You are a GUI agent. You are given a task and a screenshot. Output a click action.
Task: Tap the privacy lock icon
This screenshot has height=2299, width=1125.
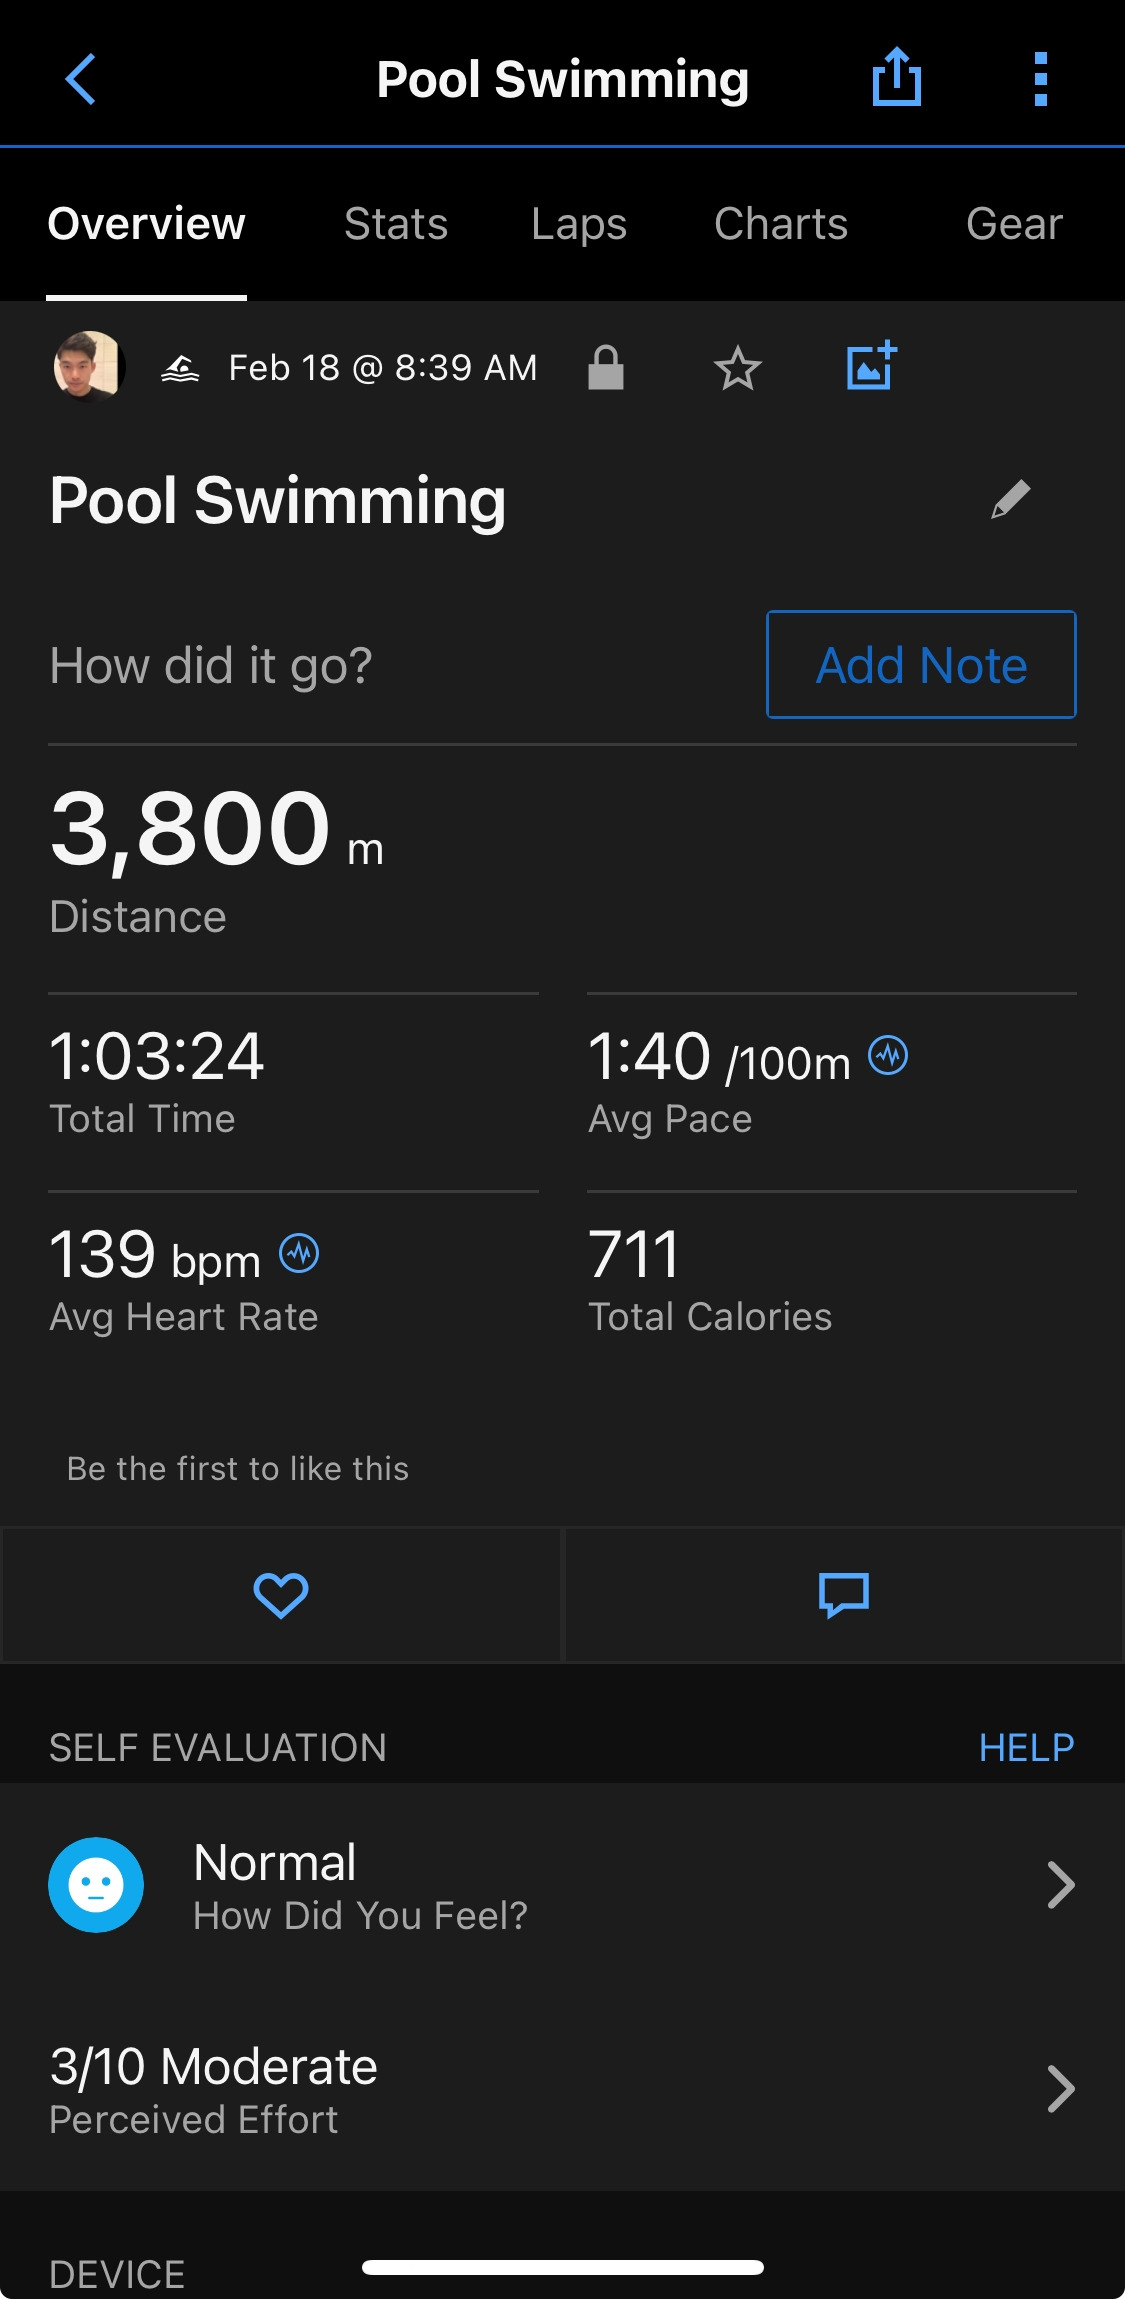click(605, 367)
